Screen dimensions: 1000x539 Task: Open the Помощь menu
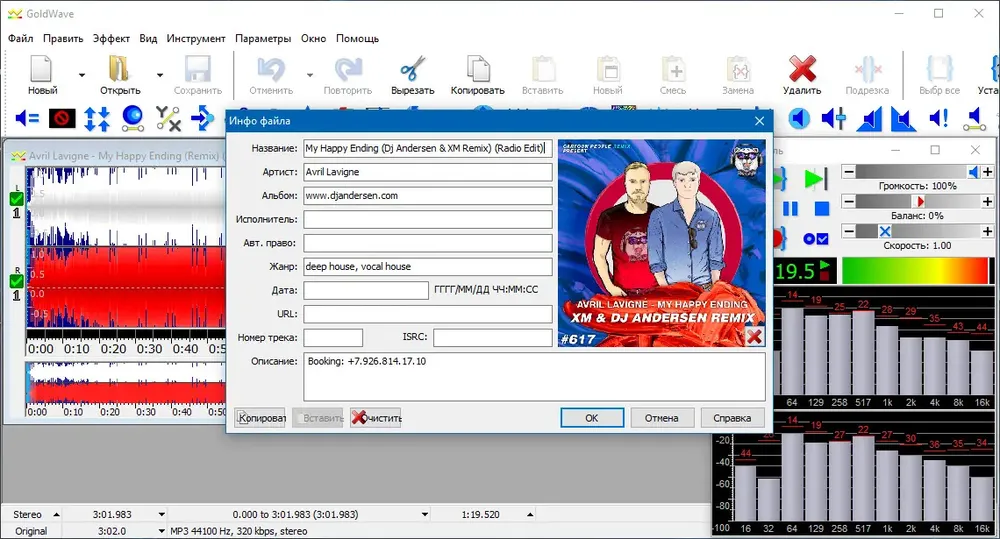point(357,38)
